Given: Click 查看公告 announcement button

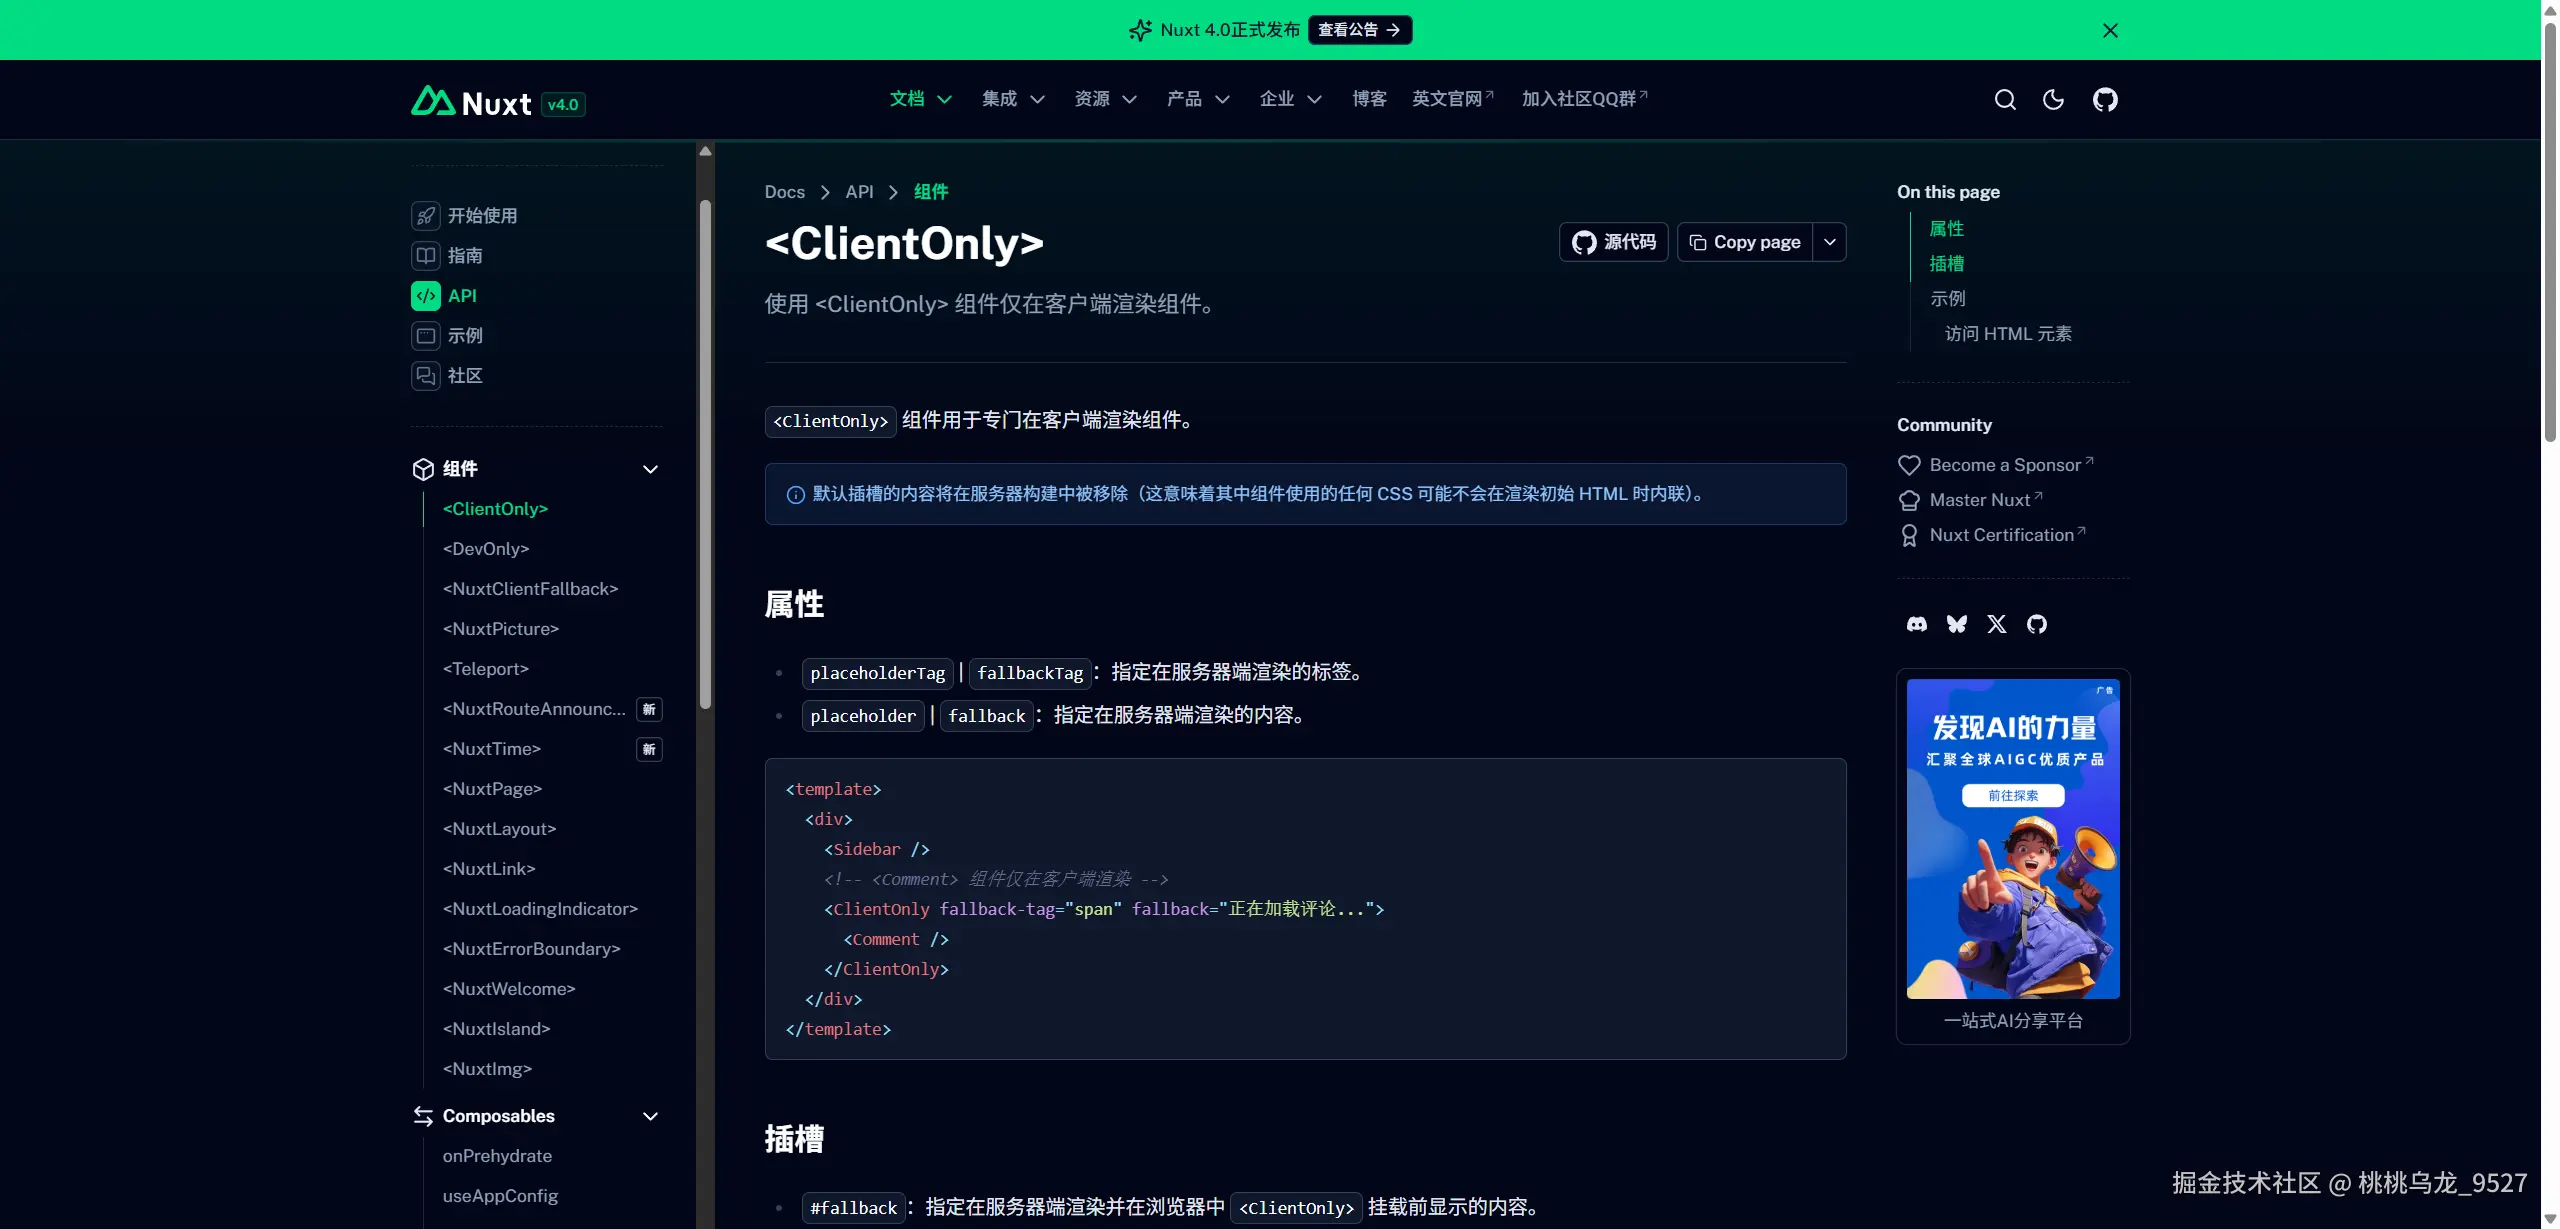Looking at the screenshot, I should point(1359,30).
